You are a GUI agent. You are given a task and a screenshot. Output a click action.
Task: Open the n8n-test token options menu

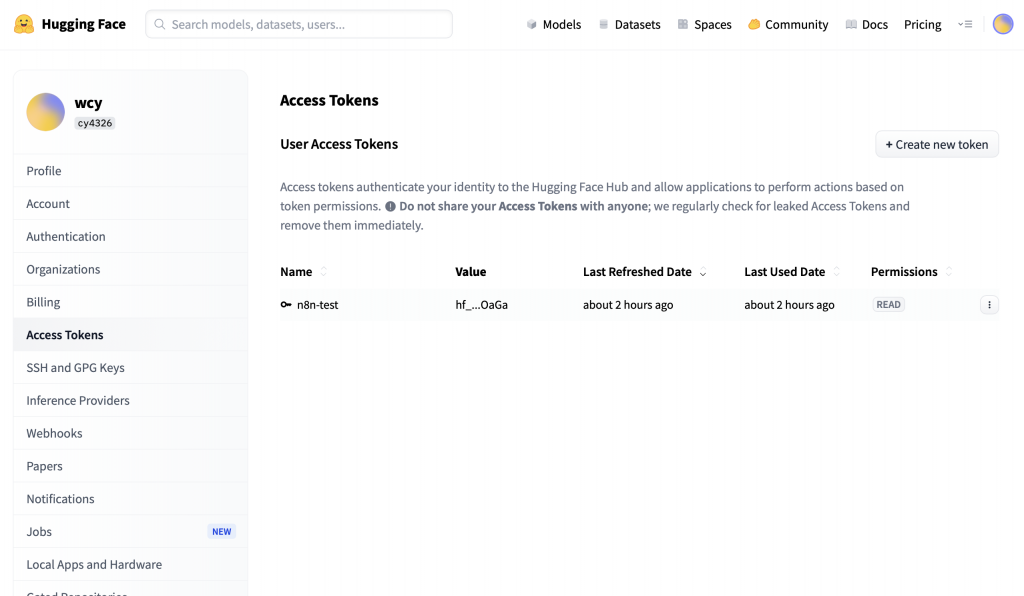(x=989, y=305)
